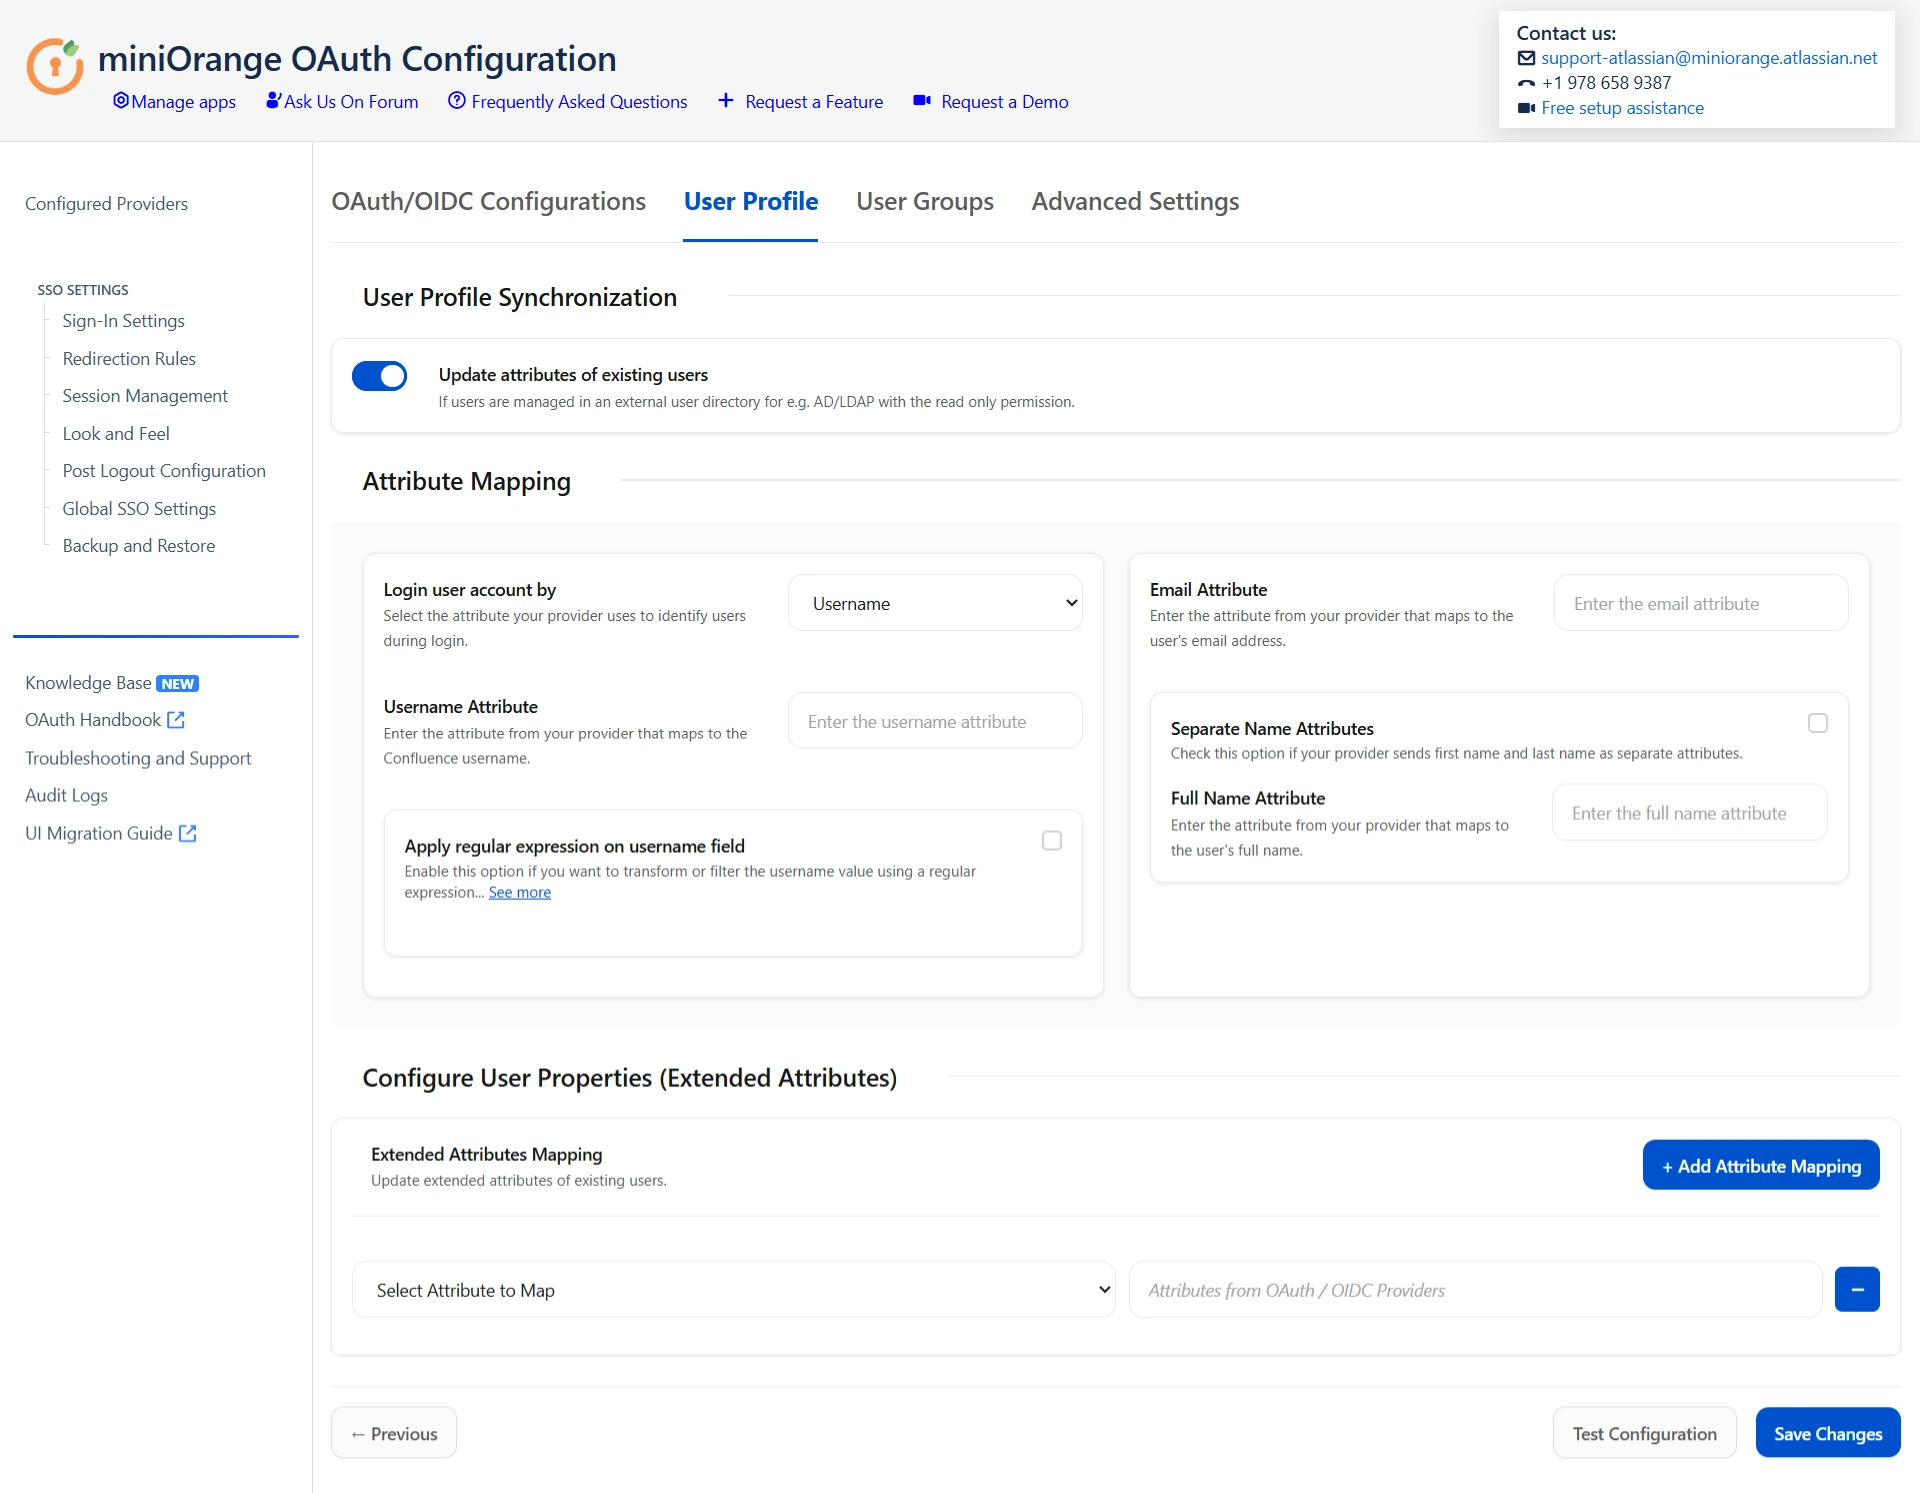The image size is (1920, 1493).
Task: Click the camera icon beside Free setup assistance
Action: (1526, 108)
